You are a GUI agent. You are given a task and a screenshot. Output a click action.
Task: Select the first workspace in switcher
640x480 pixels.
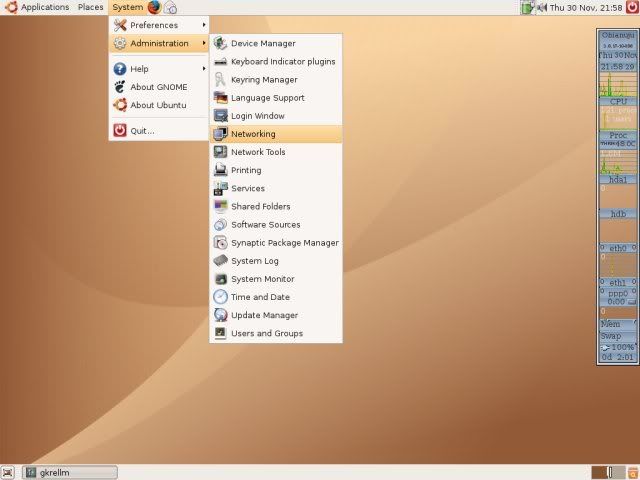[x=600, y=473]
